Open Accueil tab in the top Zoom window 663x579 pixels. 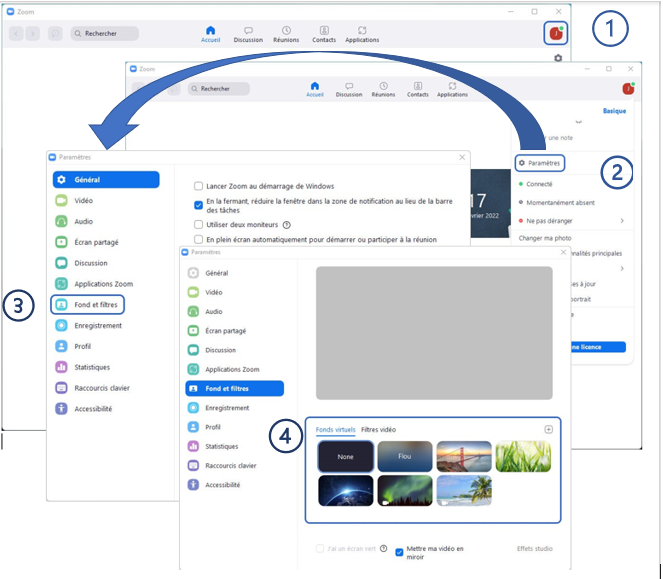click(211, 34)
